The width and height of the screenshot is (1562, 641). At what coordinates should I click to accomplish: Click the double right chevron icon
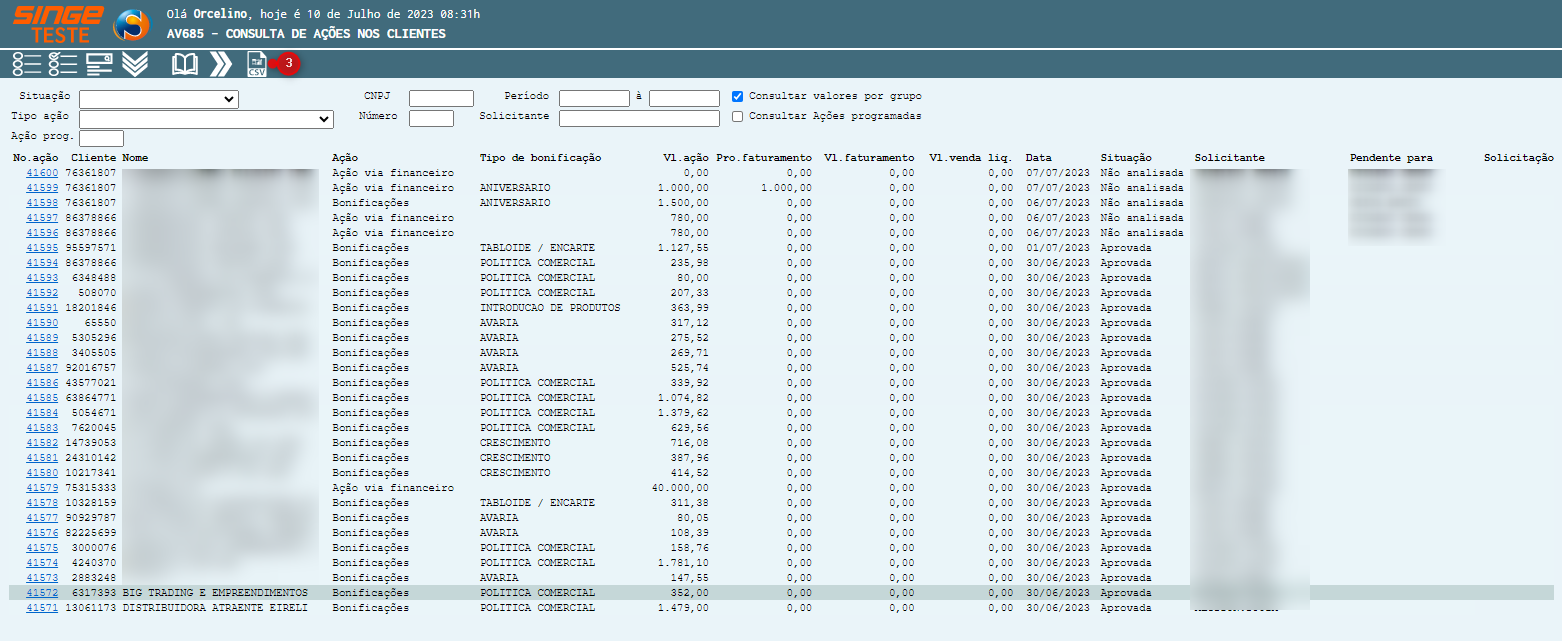click(x=220, y=64)
